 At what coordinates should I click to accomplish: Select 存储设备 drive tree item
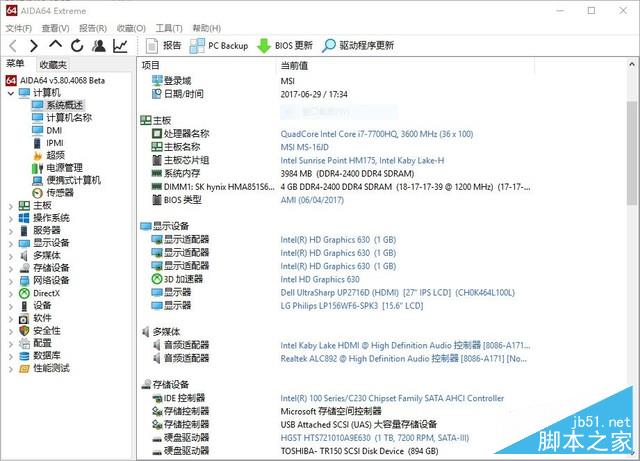(51, 268)
